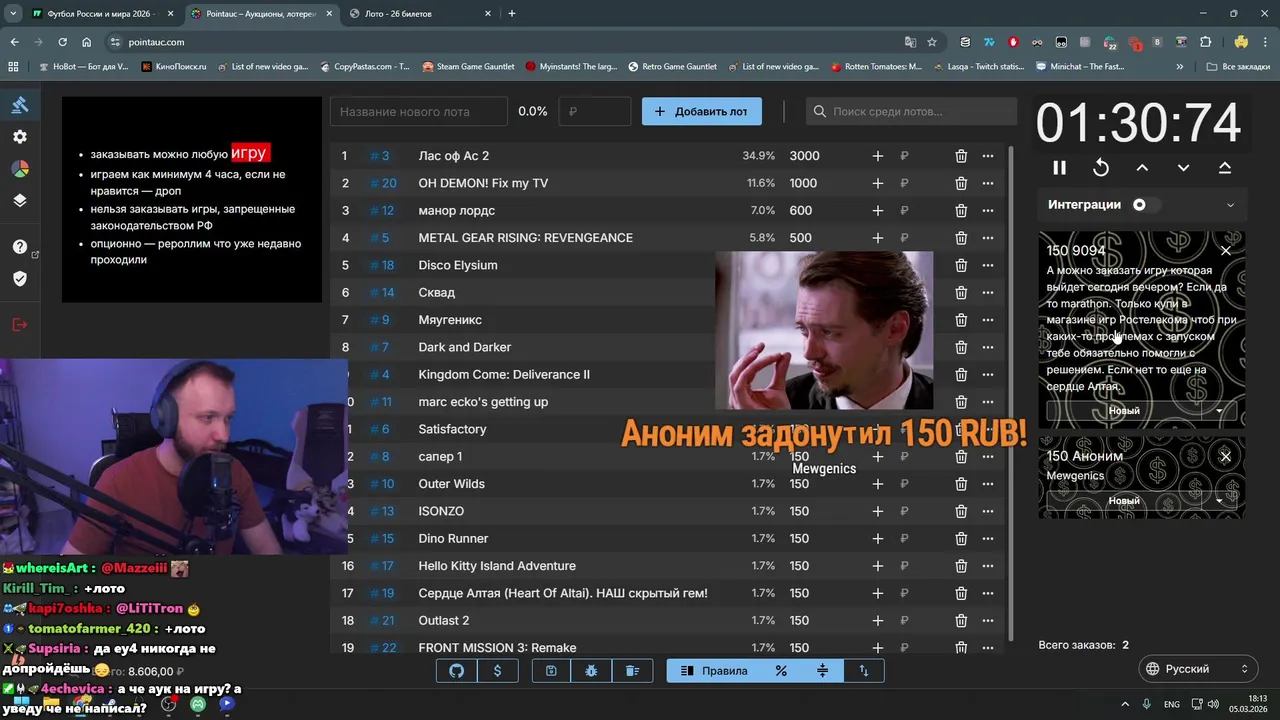Screen dimensions: 1280x720
Task: Click the sort arrows button
Action: coord(864,671)
